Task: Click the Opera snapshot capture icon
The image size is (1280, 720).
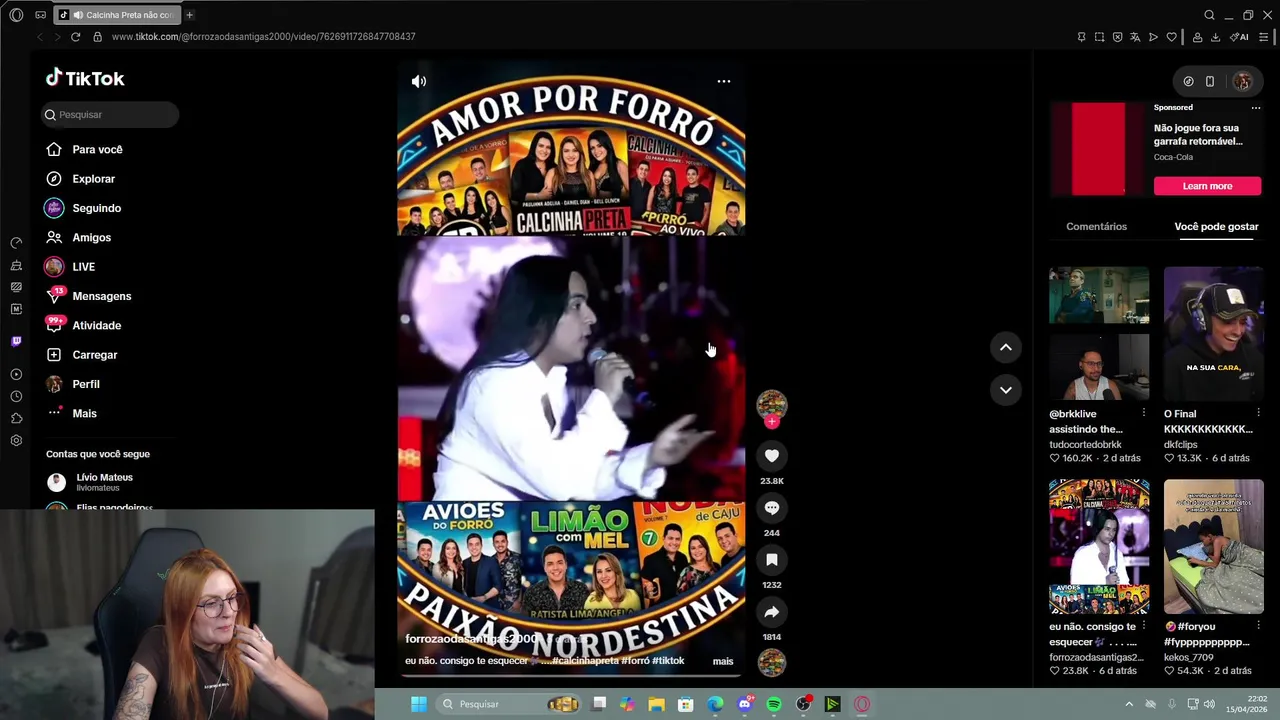Action: [x=1099, y=37]
